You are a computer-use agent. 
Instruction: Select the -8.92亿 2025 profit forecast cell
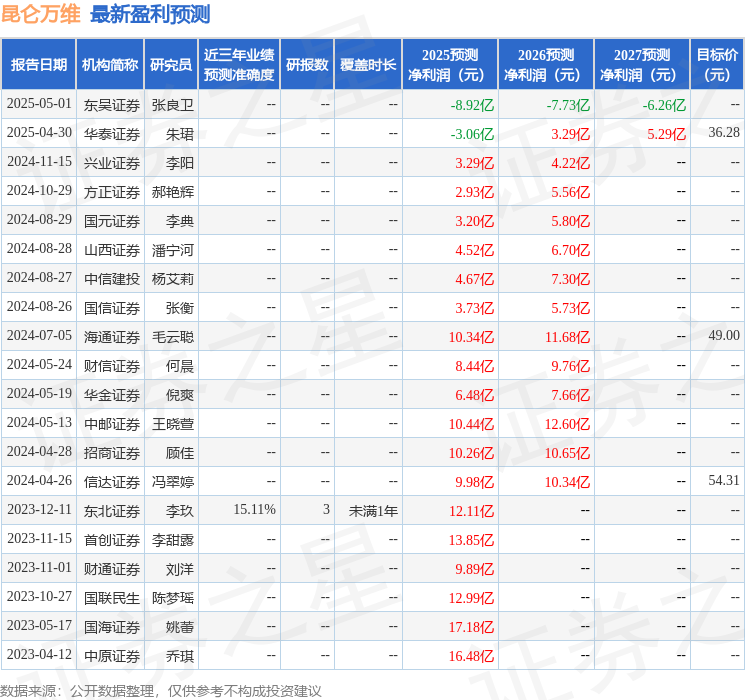472,105
